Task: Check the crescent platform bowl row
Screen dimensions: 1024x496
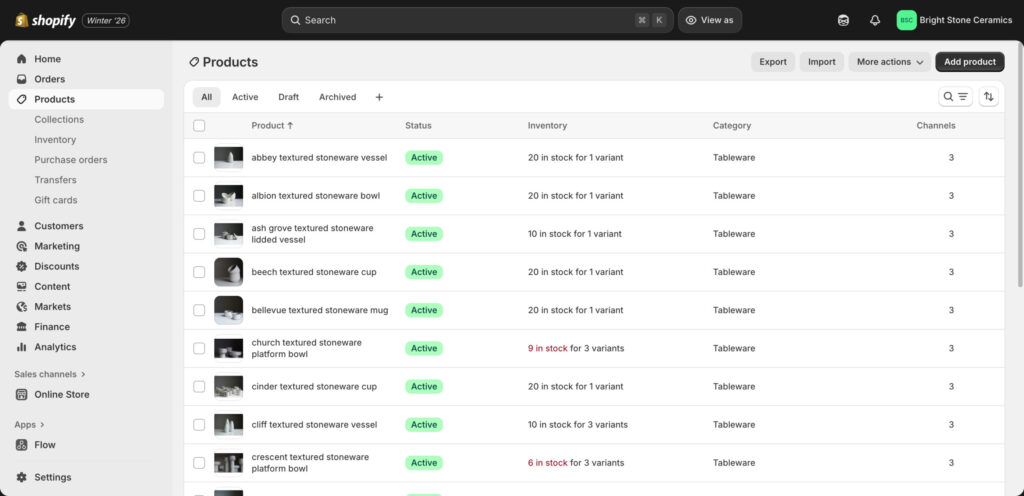Action: tap(199, 463)
